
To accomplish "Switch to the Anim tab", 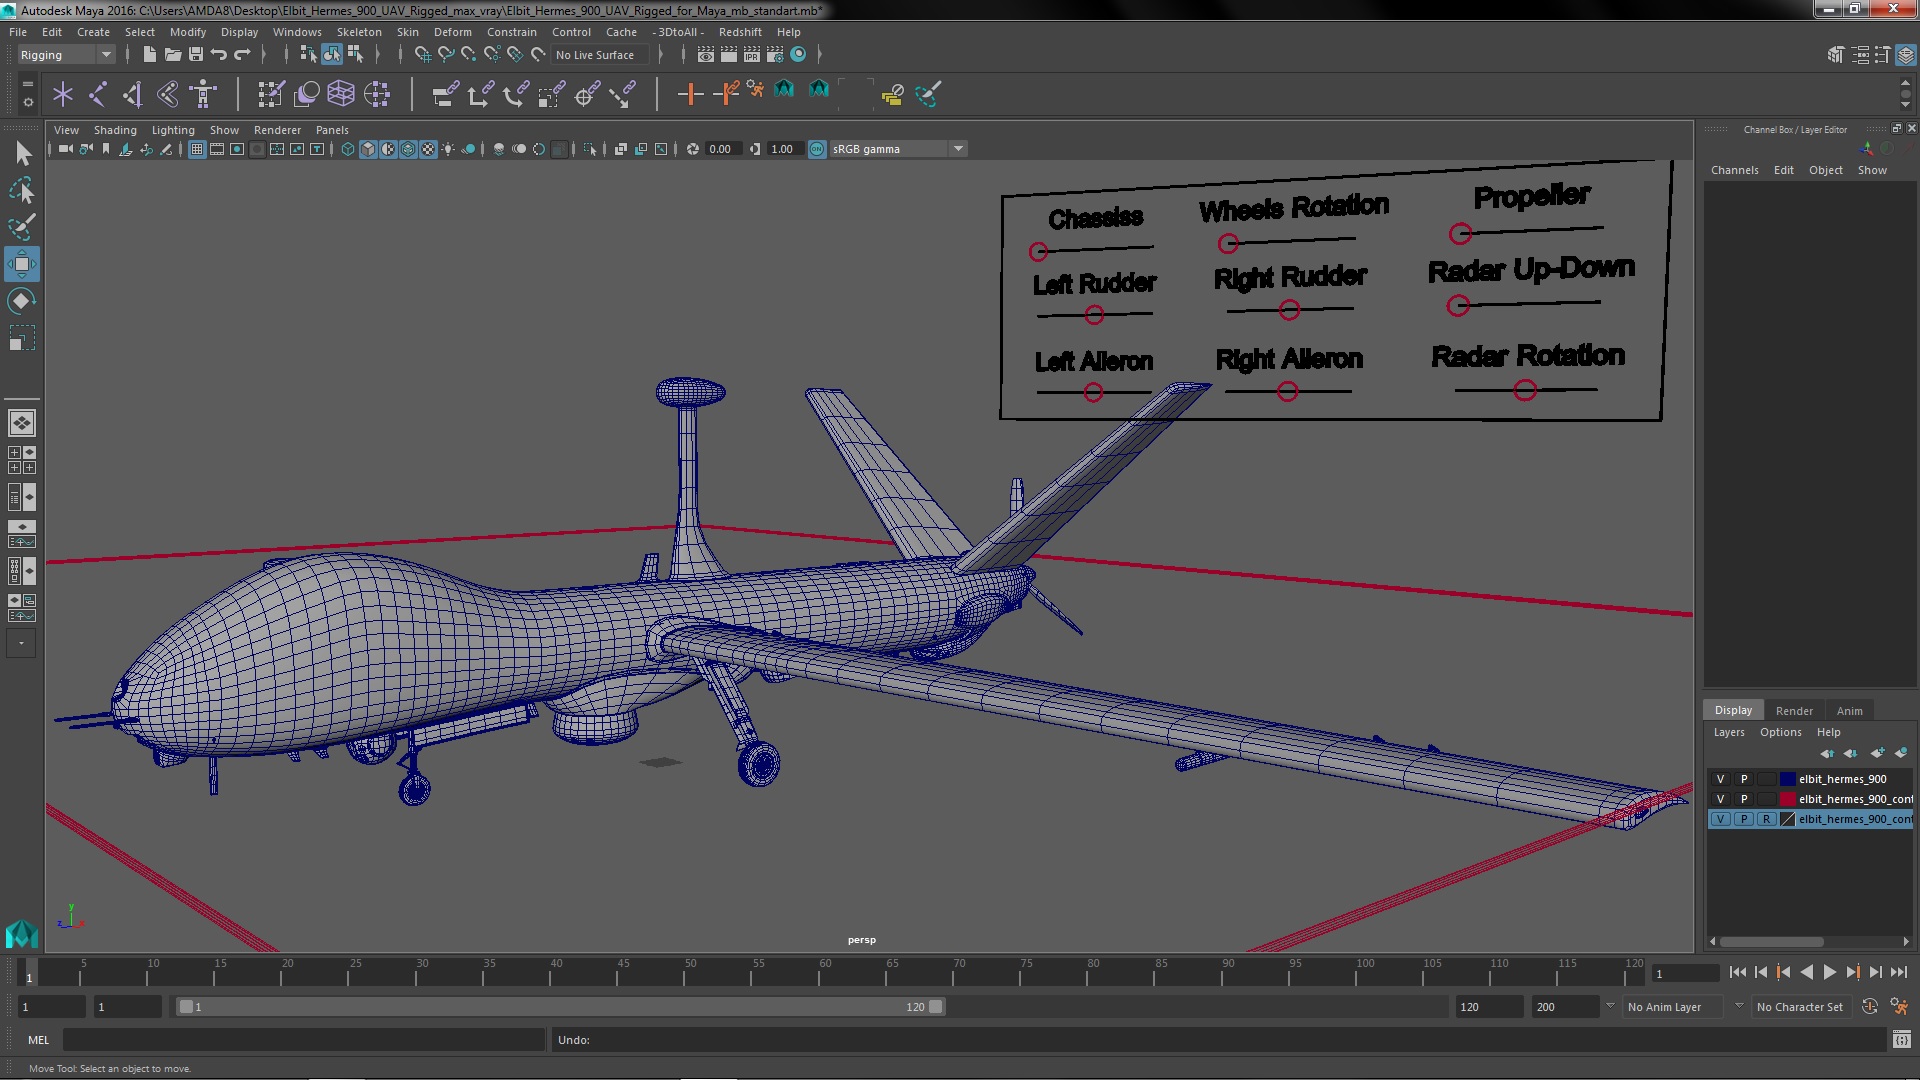I will pyautogui.click(x=1849, y=711).
